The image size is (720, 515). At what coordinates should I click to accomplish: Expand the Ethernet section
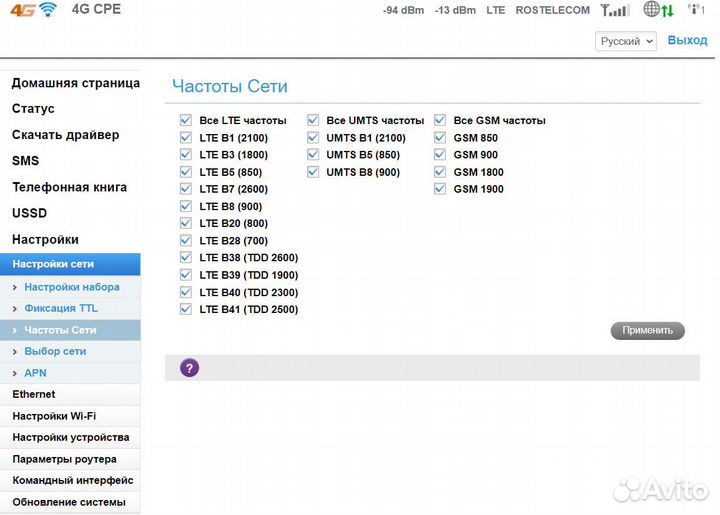click(x=70, y=394)
